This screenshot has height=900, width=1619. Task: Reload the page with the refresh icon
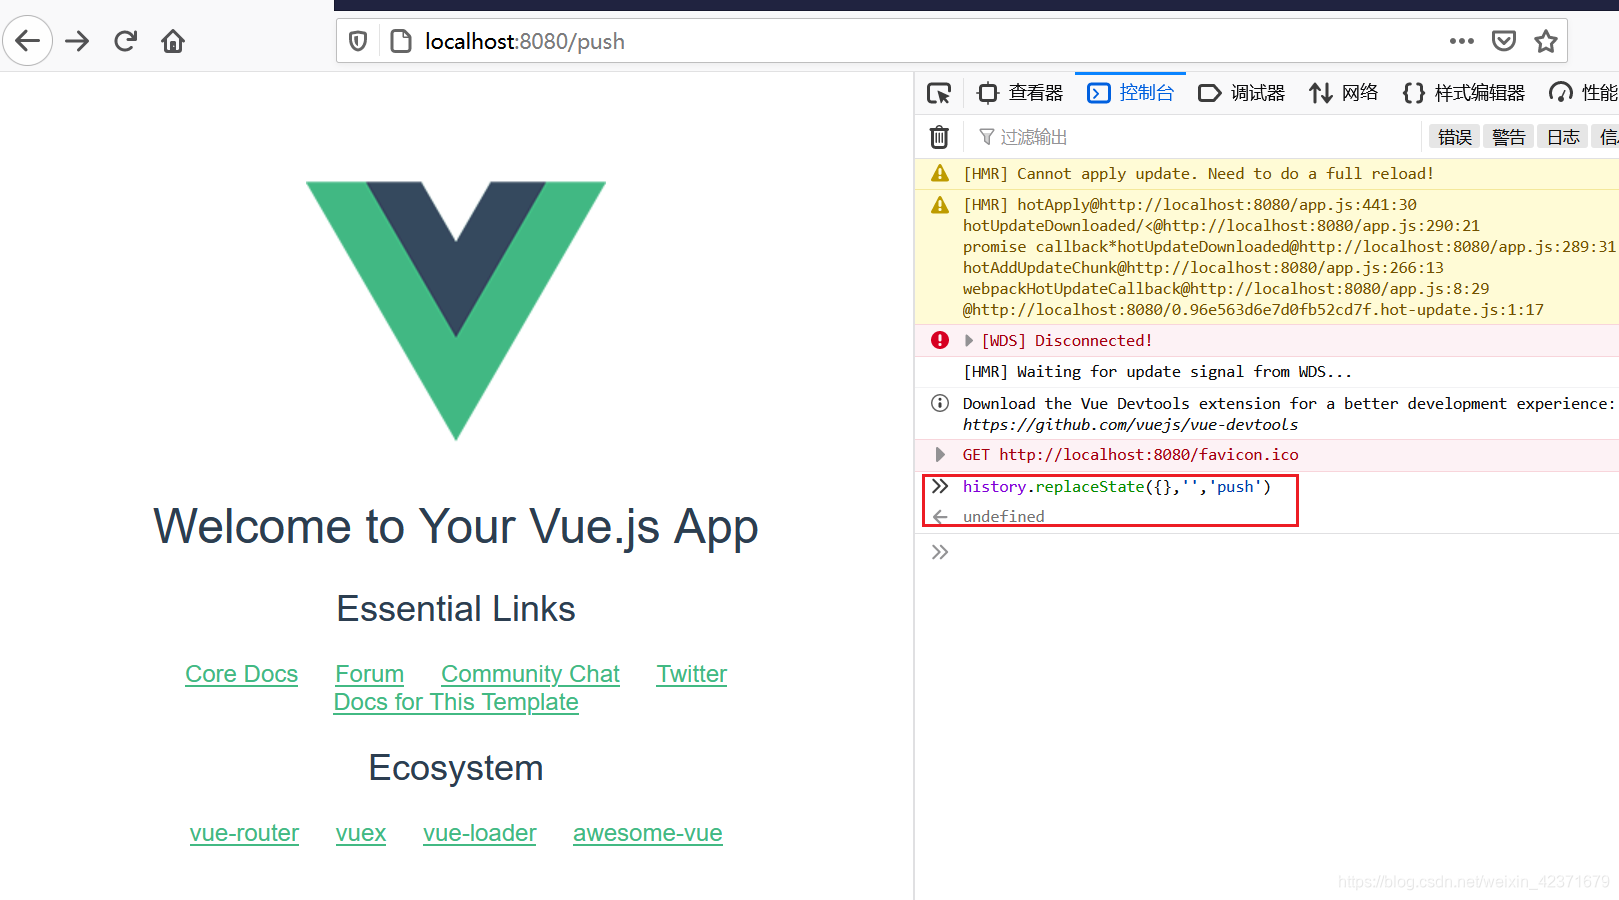125,41
